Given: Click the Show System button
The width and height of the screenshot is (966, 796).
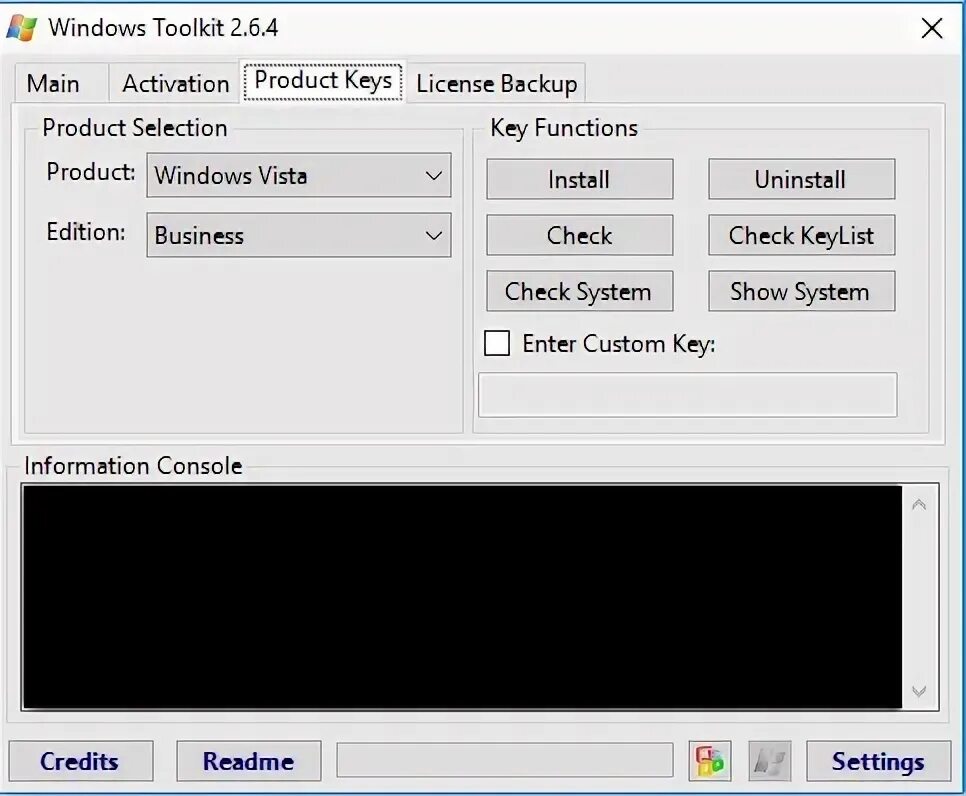Looking at the screenshot, I should (x=802, y=291).
